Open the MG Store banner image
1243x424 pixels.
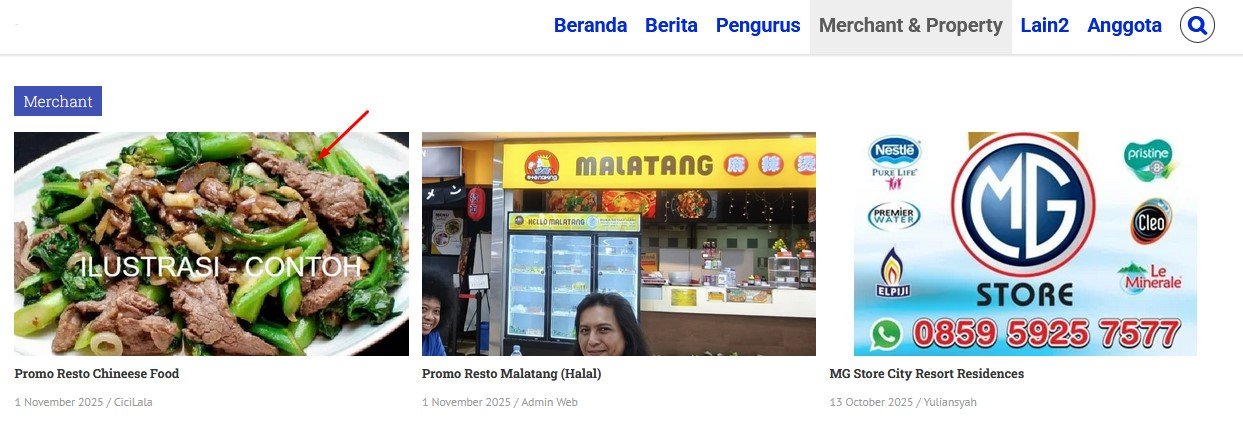(1026, 244)
